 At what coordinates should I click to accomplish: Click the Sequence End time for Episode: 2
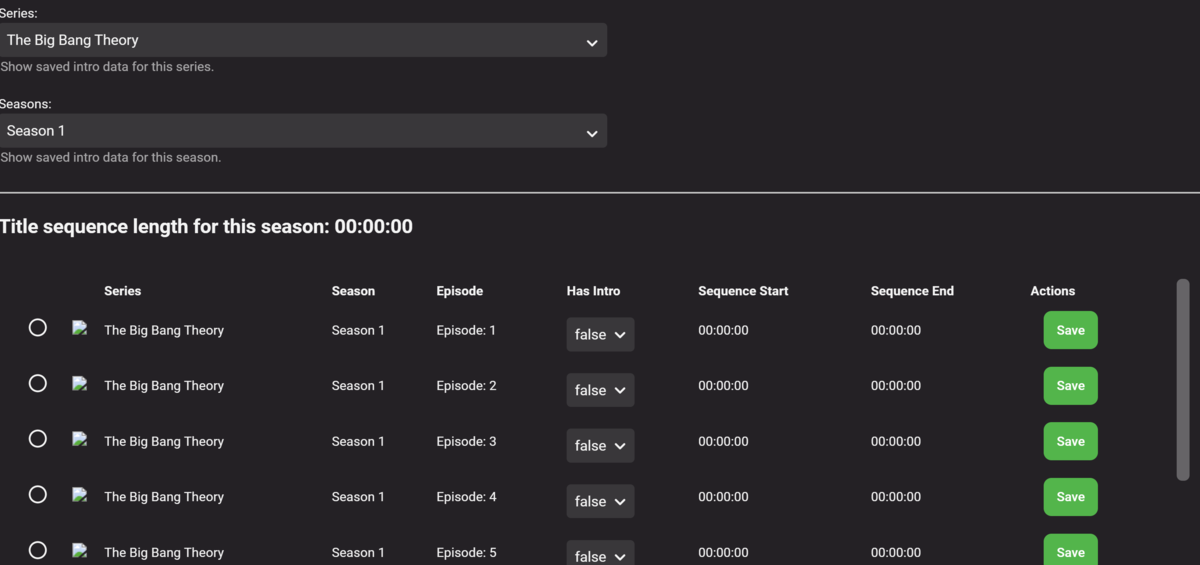click(x=896, y=386)
